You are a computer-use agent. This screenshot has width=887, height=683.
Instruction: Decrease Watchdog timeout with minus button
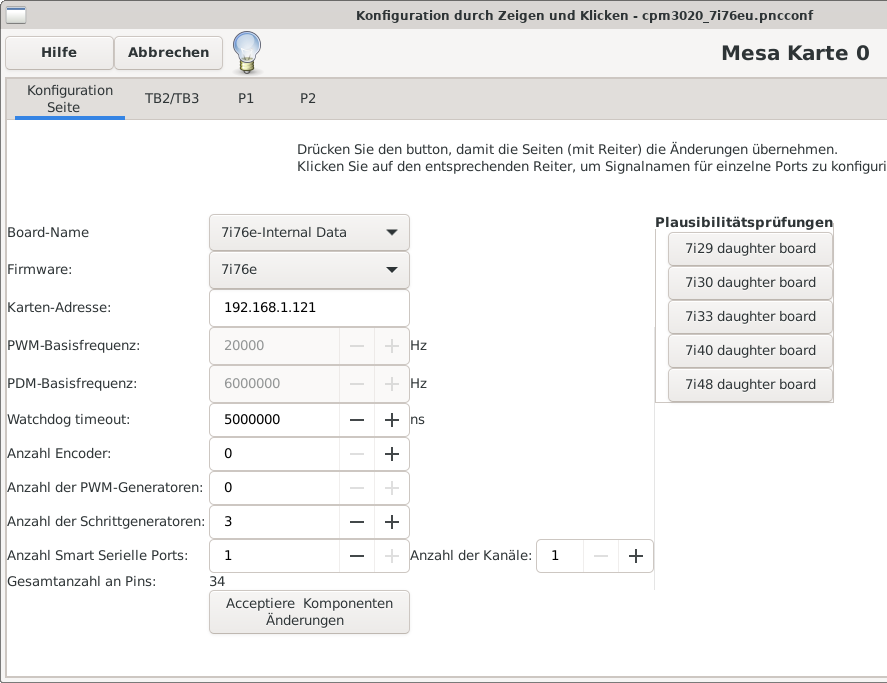point(357,420)
